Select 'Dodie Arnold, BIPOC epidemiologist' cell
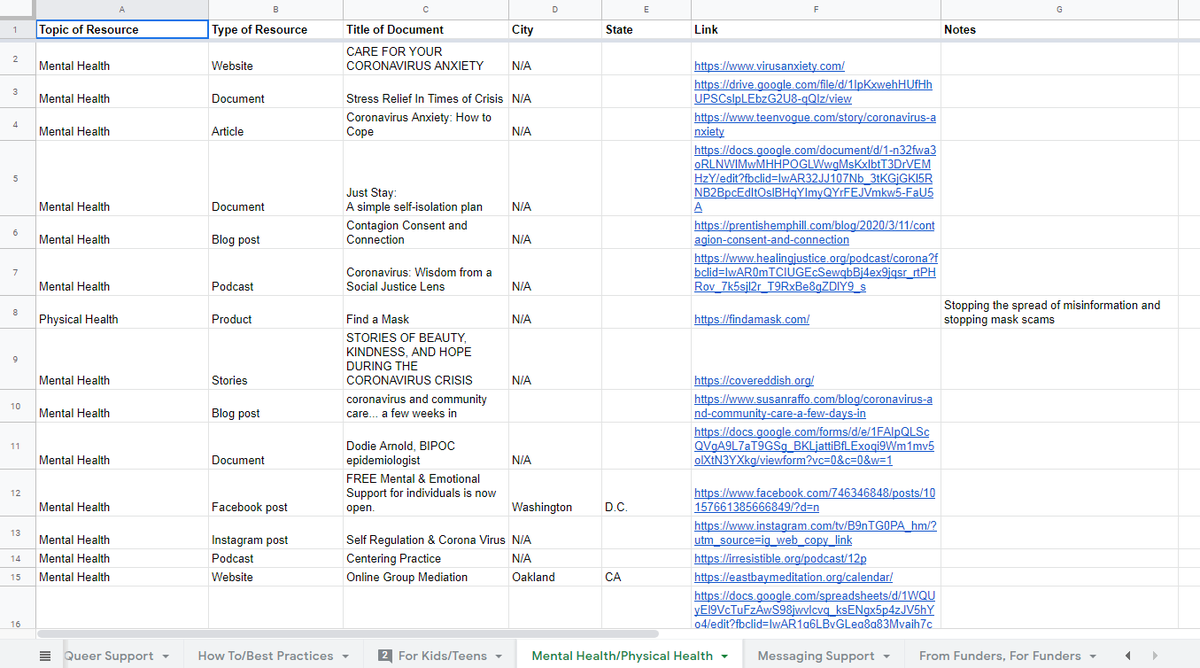 [x=424, y=446]
